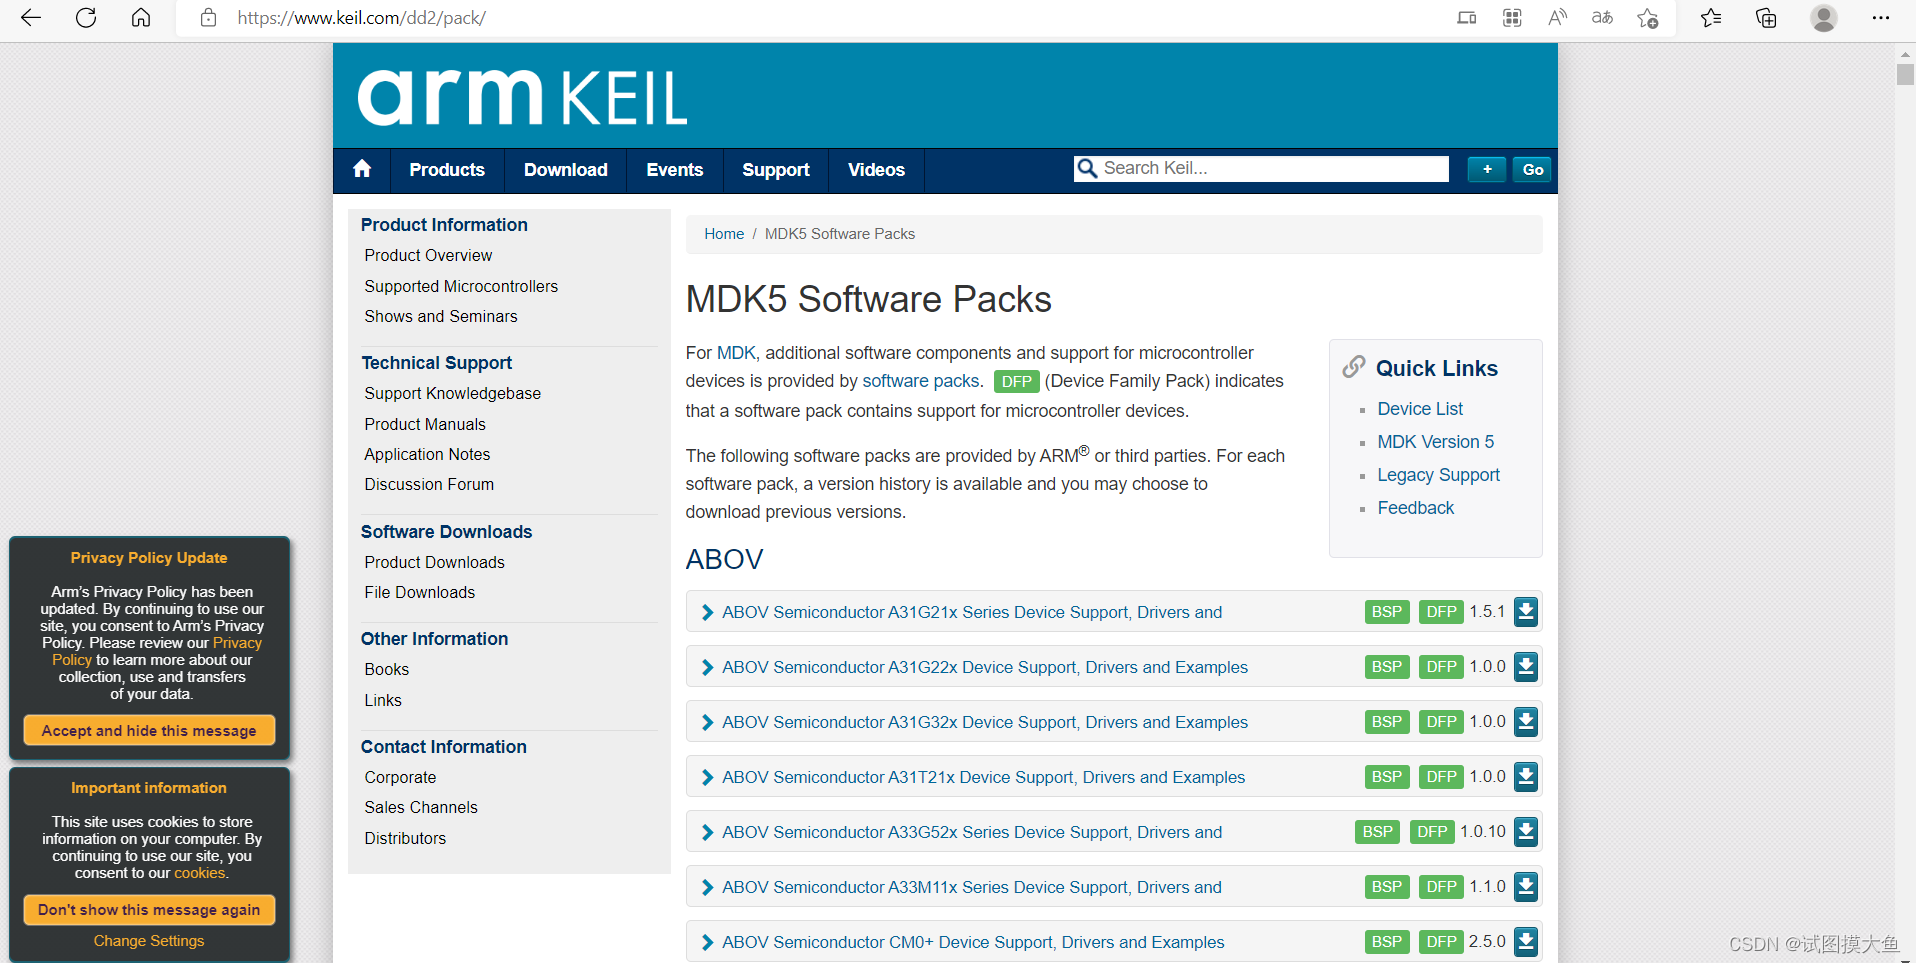This screenshot has height=963, width=1916.
Task: Expand the A31G22x Device Support entry
Action: pos(707,667)
